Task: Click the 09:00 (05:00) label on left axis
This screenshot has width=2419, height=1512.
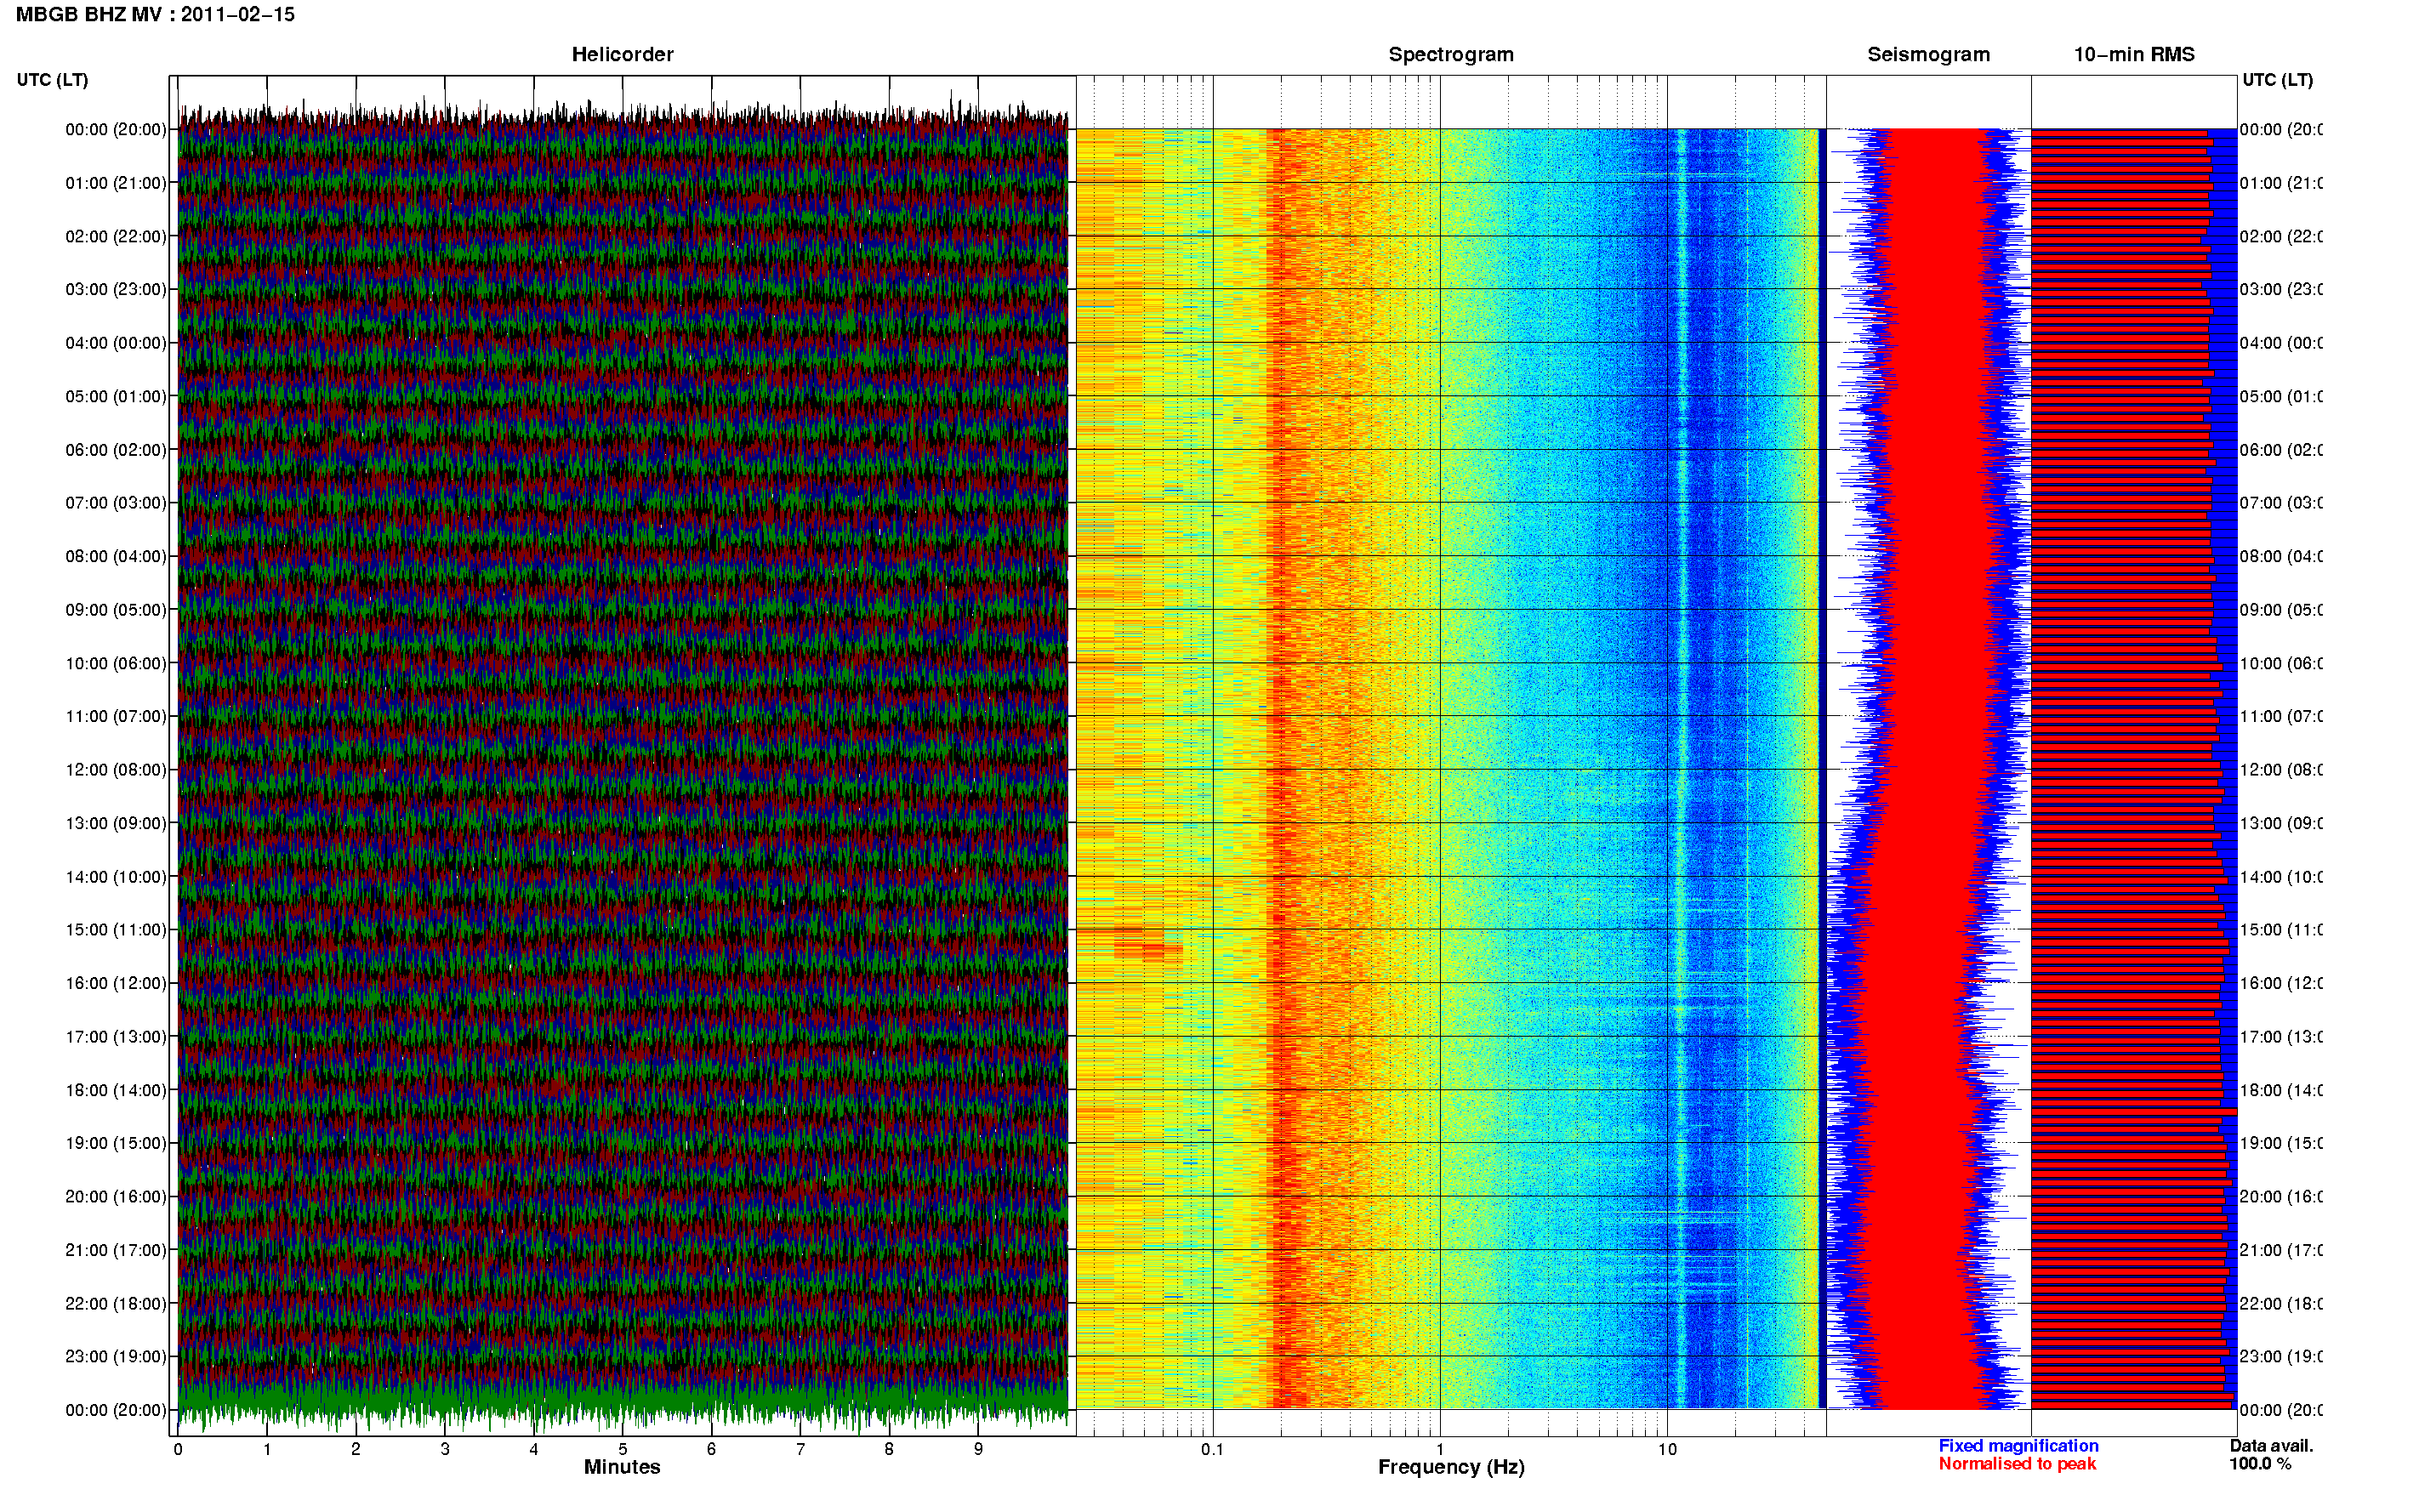Action: coord(116,609)
